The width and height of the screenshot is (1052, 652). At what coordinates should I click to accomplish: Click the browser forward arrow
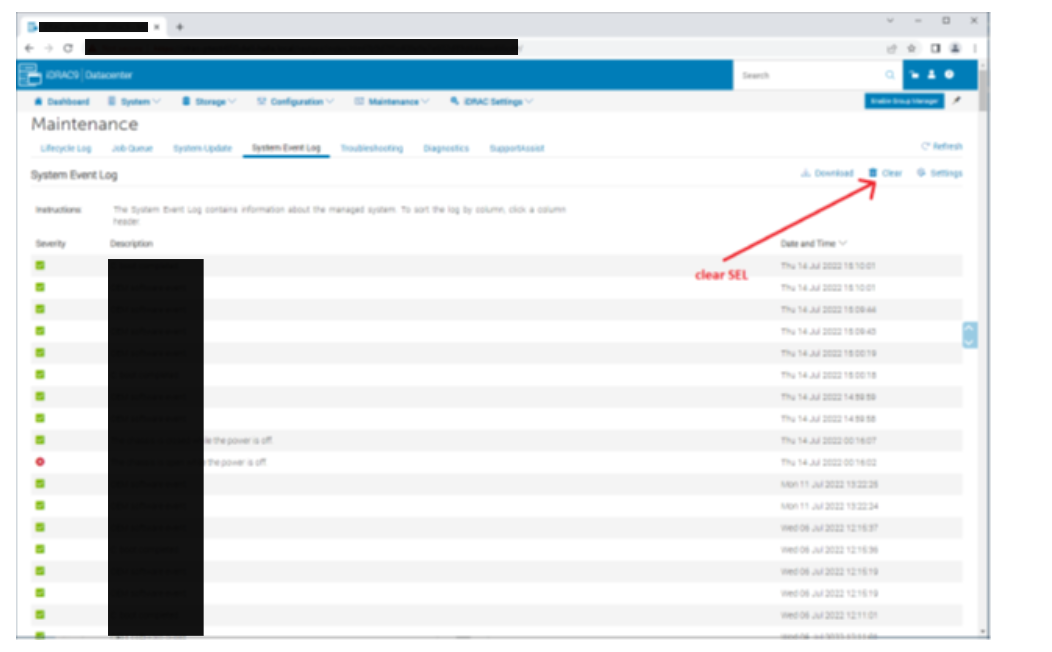coord(48,48)
